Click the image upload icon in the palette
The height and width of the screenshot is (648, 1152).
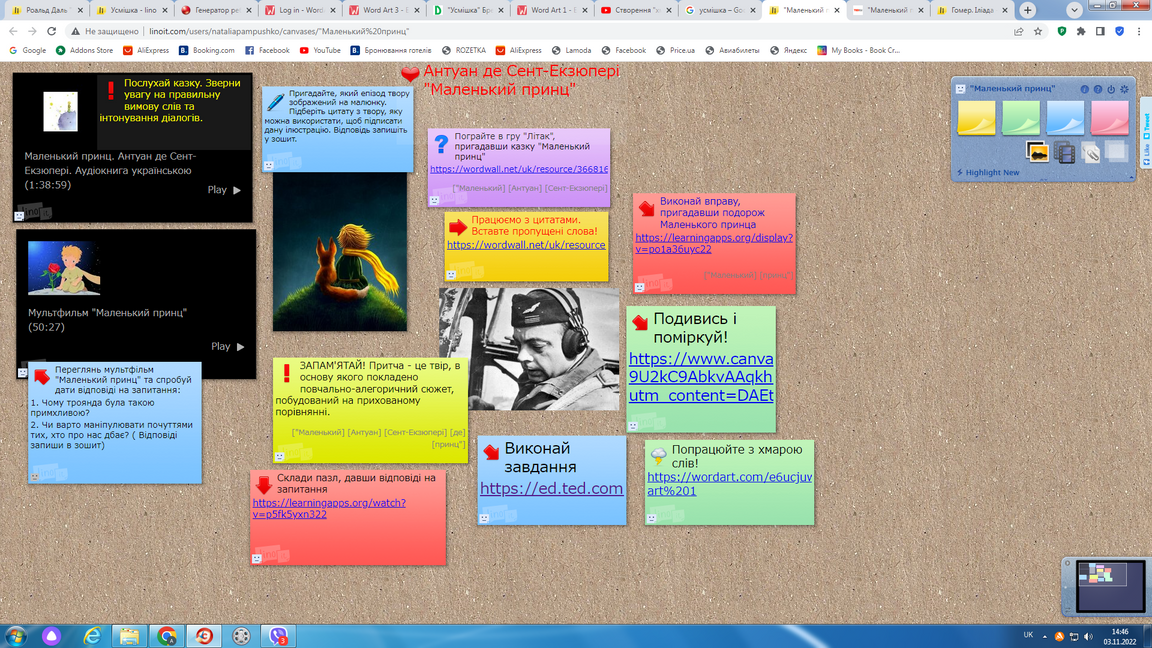tap(1038, 152)
